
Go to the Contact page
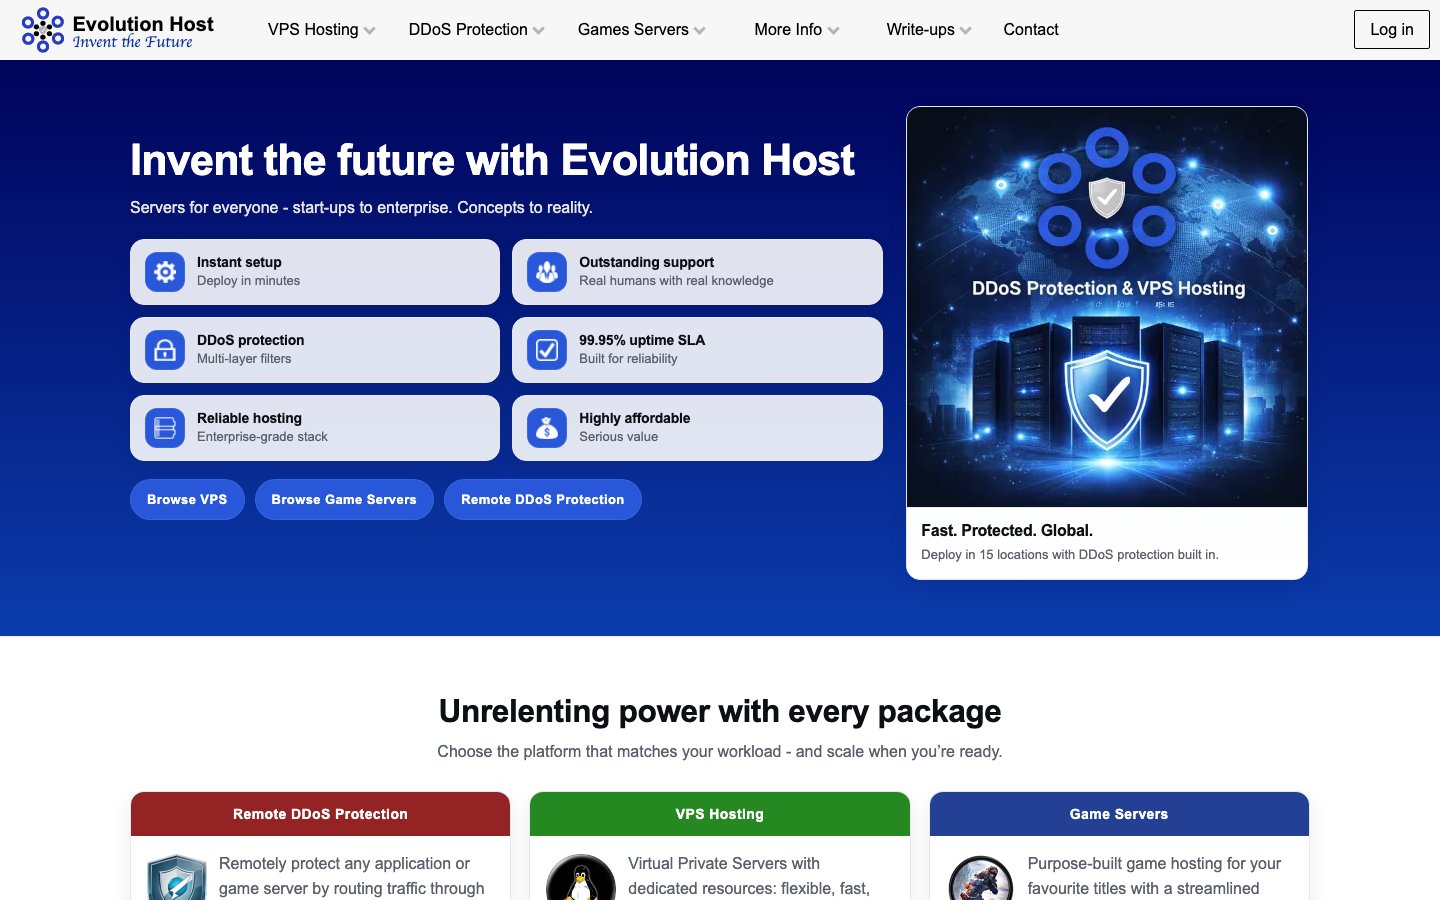(1031, 30)
